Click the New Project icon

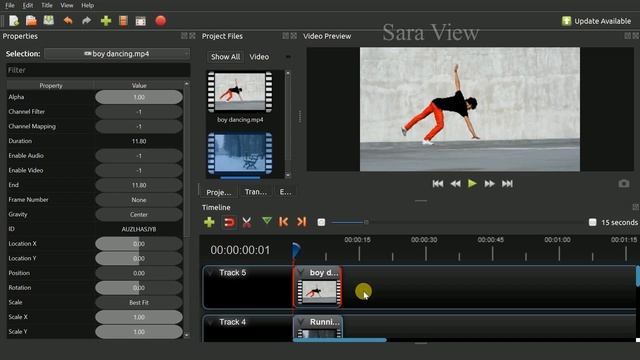coord(14,21)
